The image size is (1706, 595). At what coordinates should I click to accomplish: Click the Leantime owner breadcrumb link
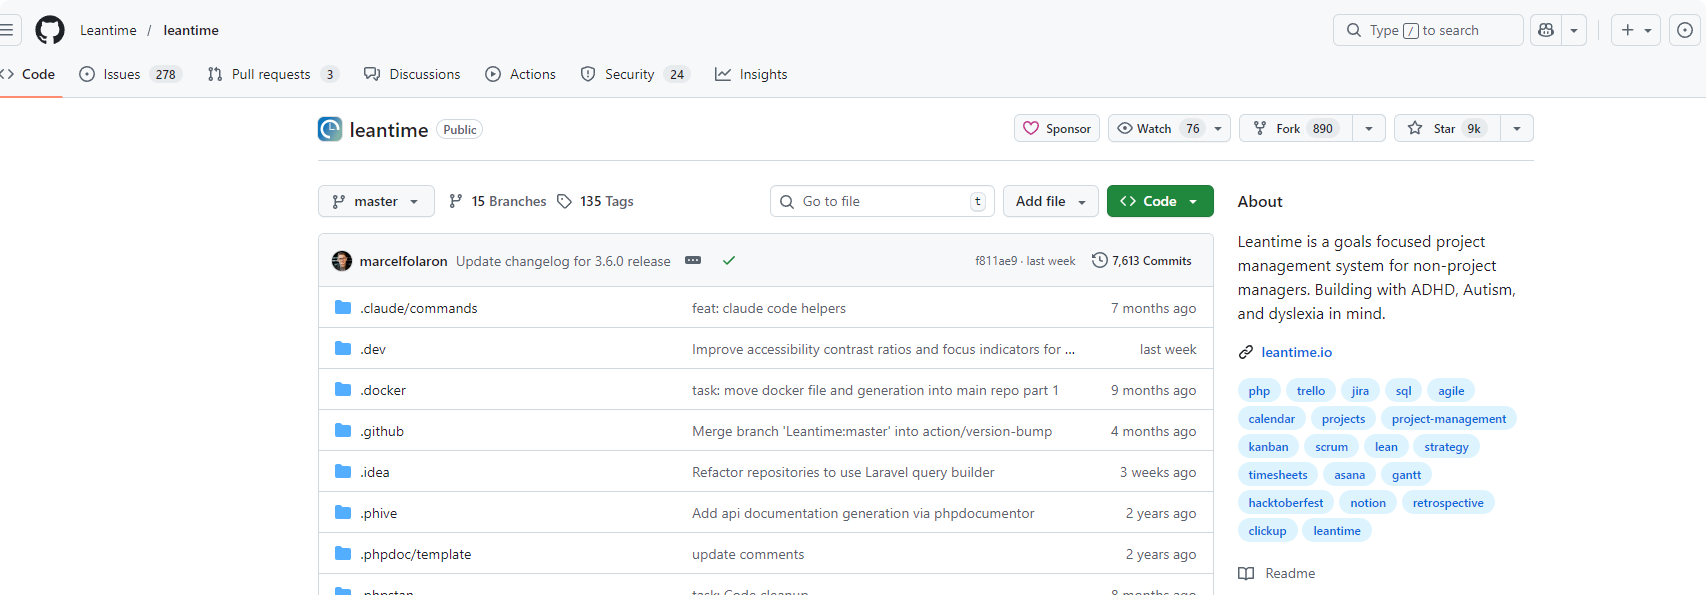108,30
